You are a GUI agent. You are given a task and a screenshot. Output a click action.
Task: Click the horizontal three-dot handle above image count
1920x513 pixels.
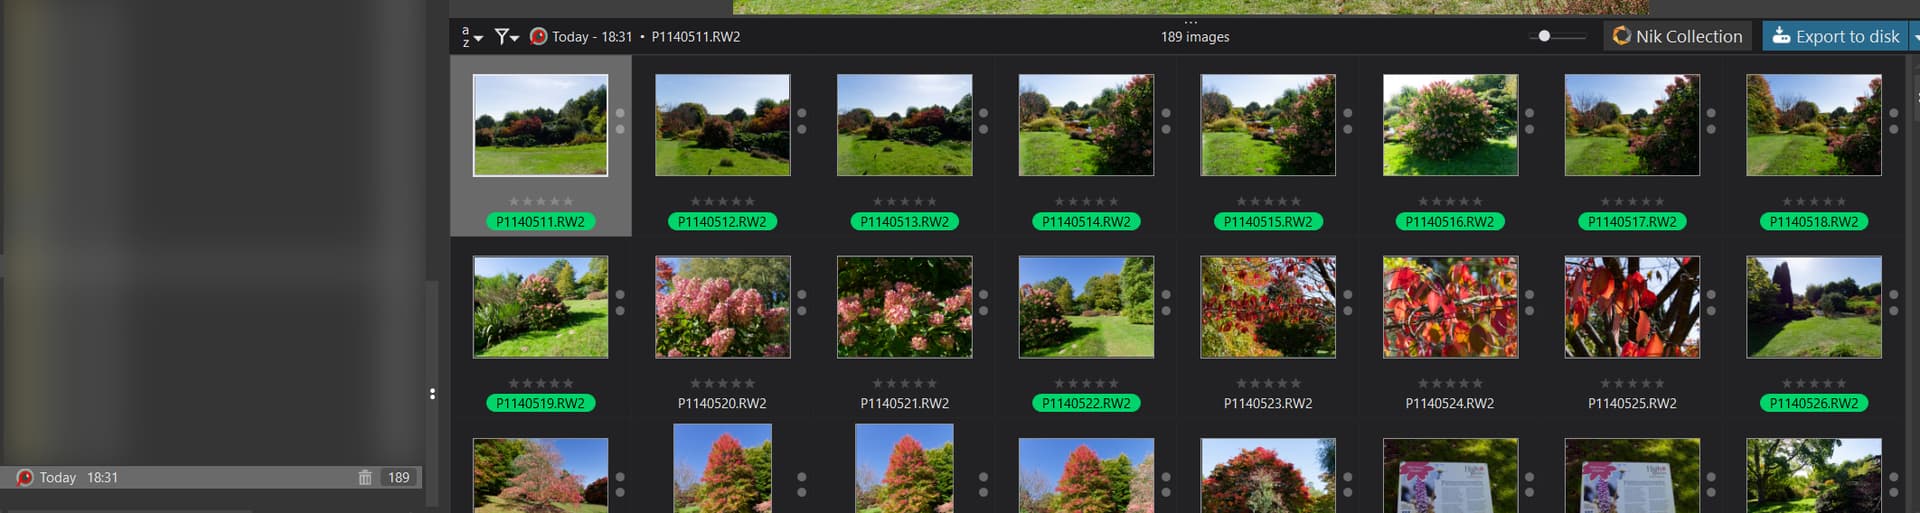pyautogui.click(x=1190, y=22)
